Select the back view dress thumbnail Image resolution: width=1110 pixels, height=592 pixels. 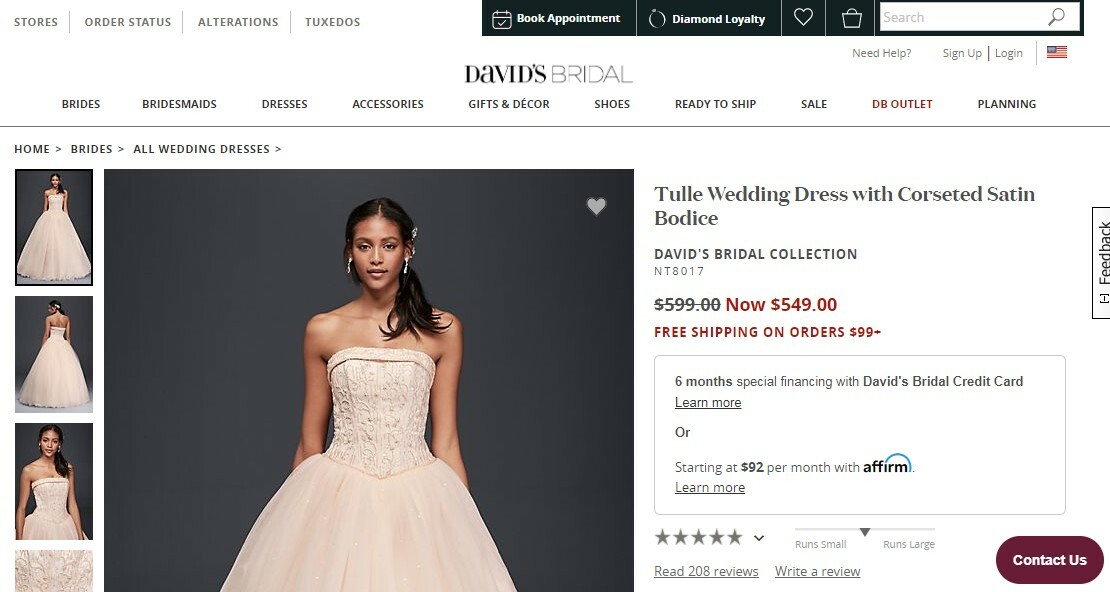[x=54, y=354]
